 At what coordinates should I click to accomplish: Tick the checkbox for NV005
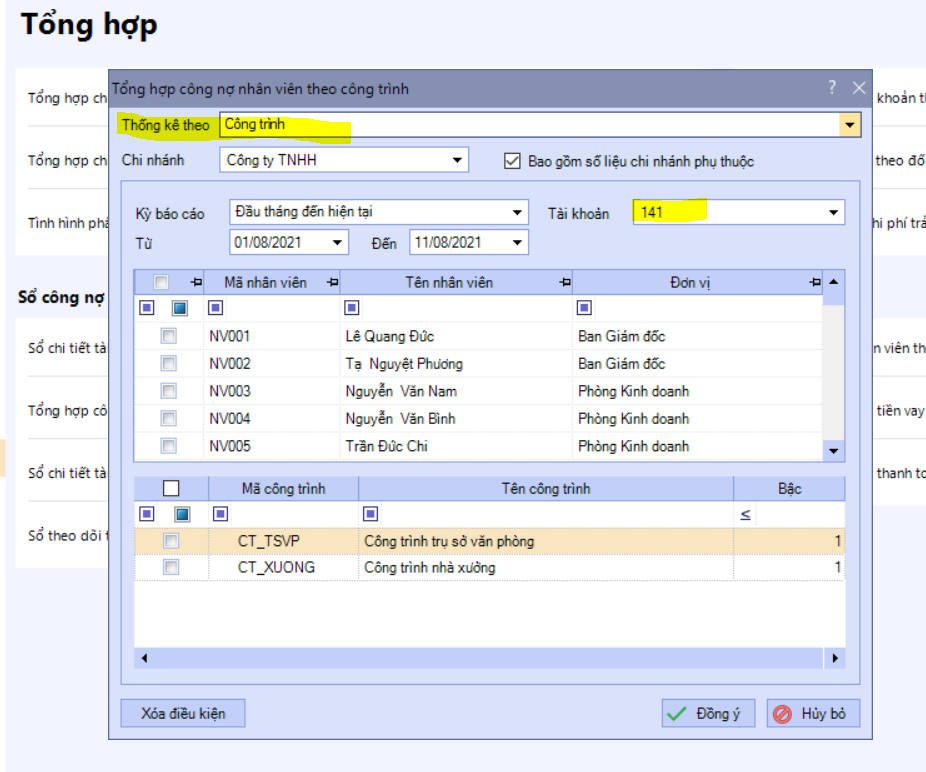168,445
